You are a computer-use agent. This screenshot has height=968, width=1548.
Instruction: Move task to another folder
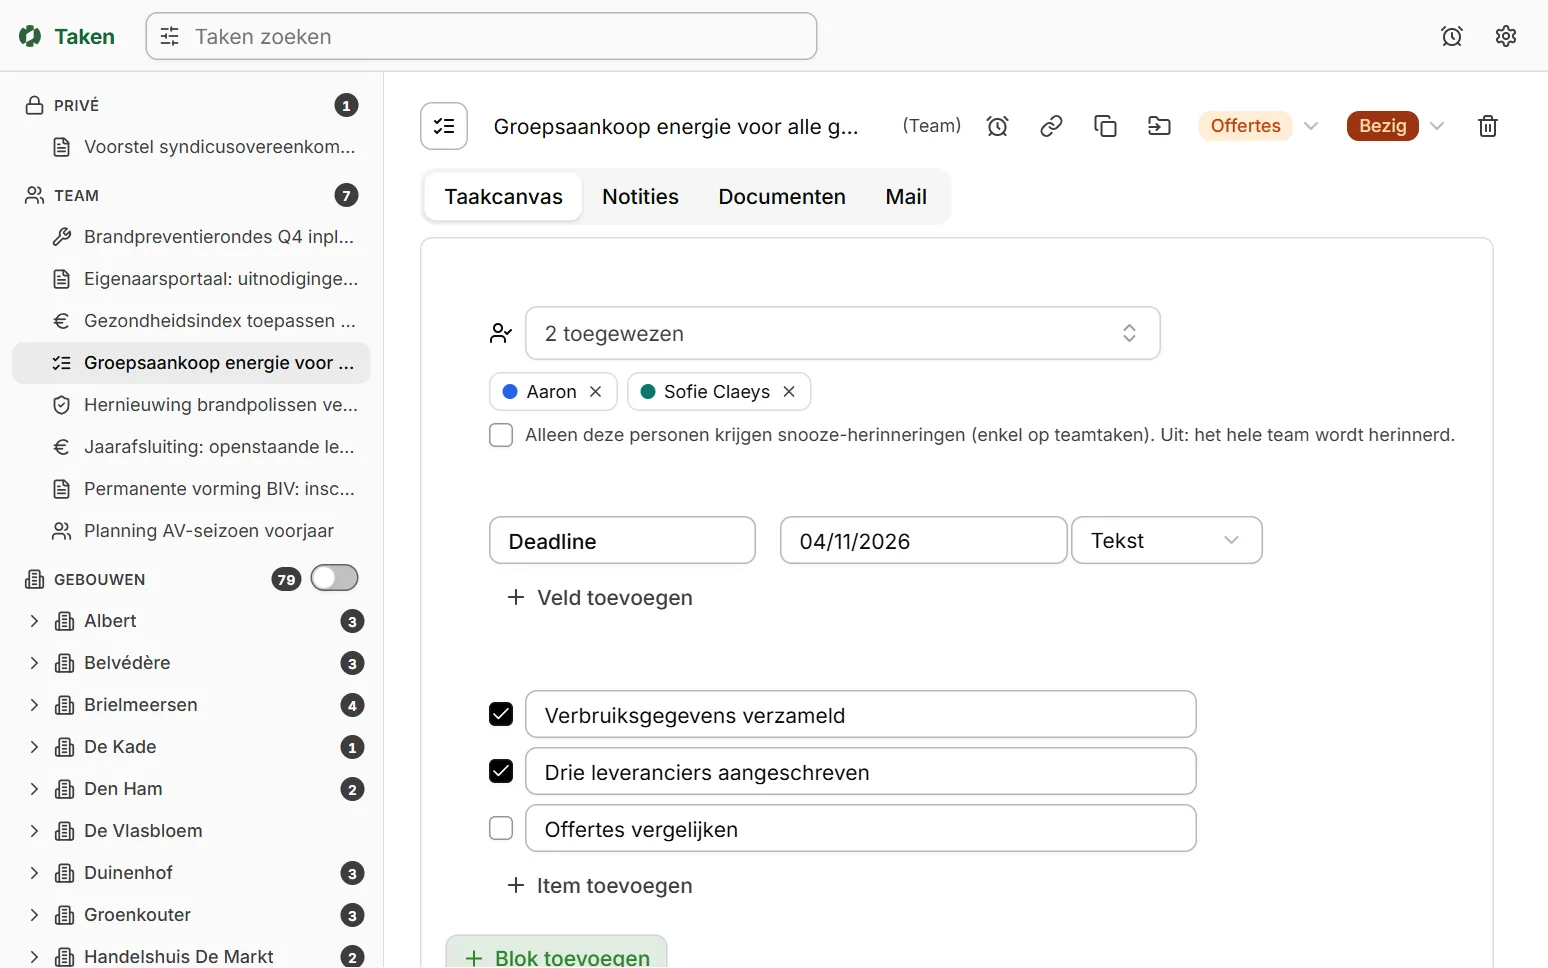pyautogui.click(x=1159, y=126)
